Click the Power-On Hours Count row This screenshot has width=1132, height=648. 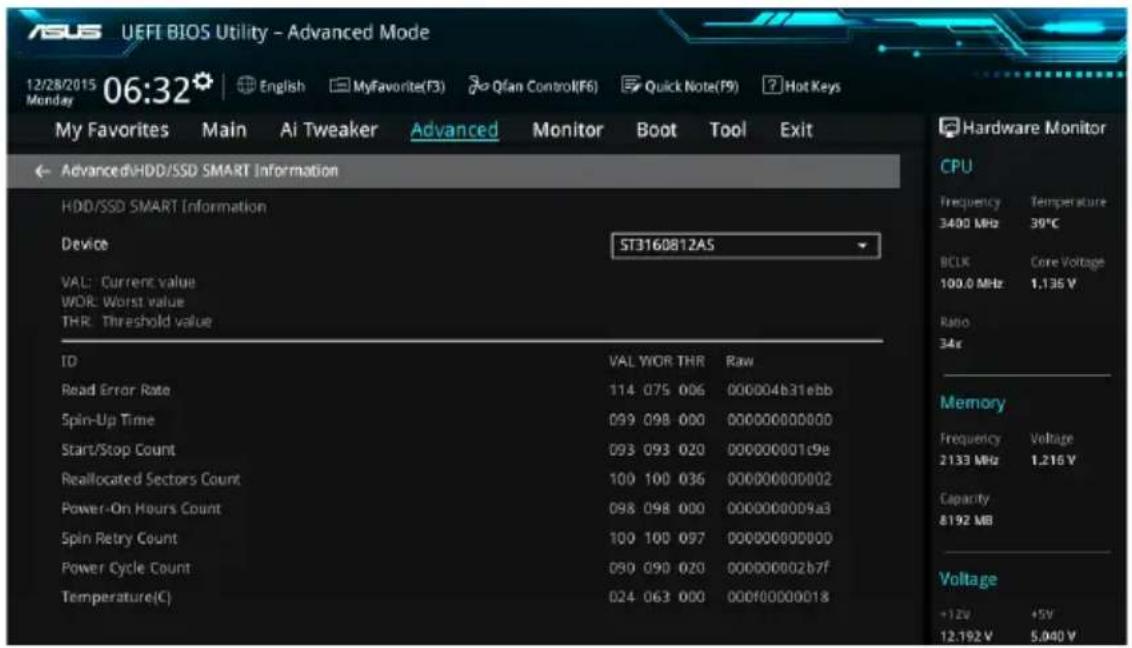click(x=447, y=509)
